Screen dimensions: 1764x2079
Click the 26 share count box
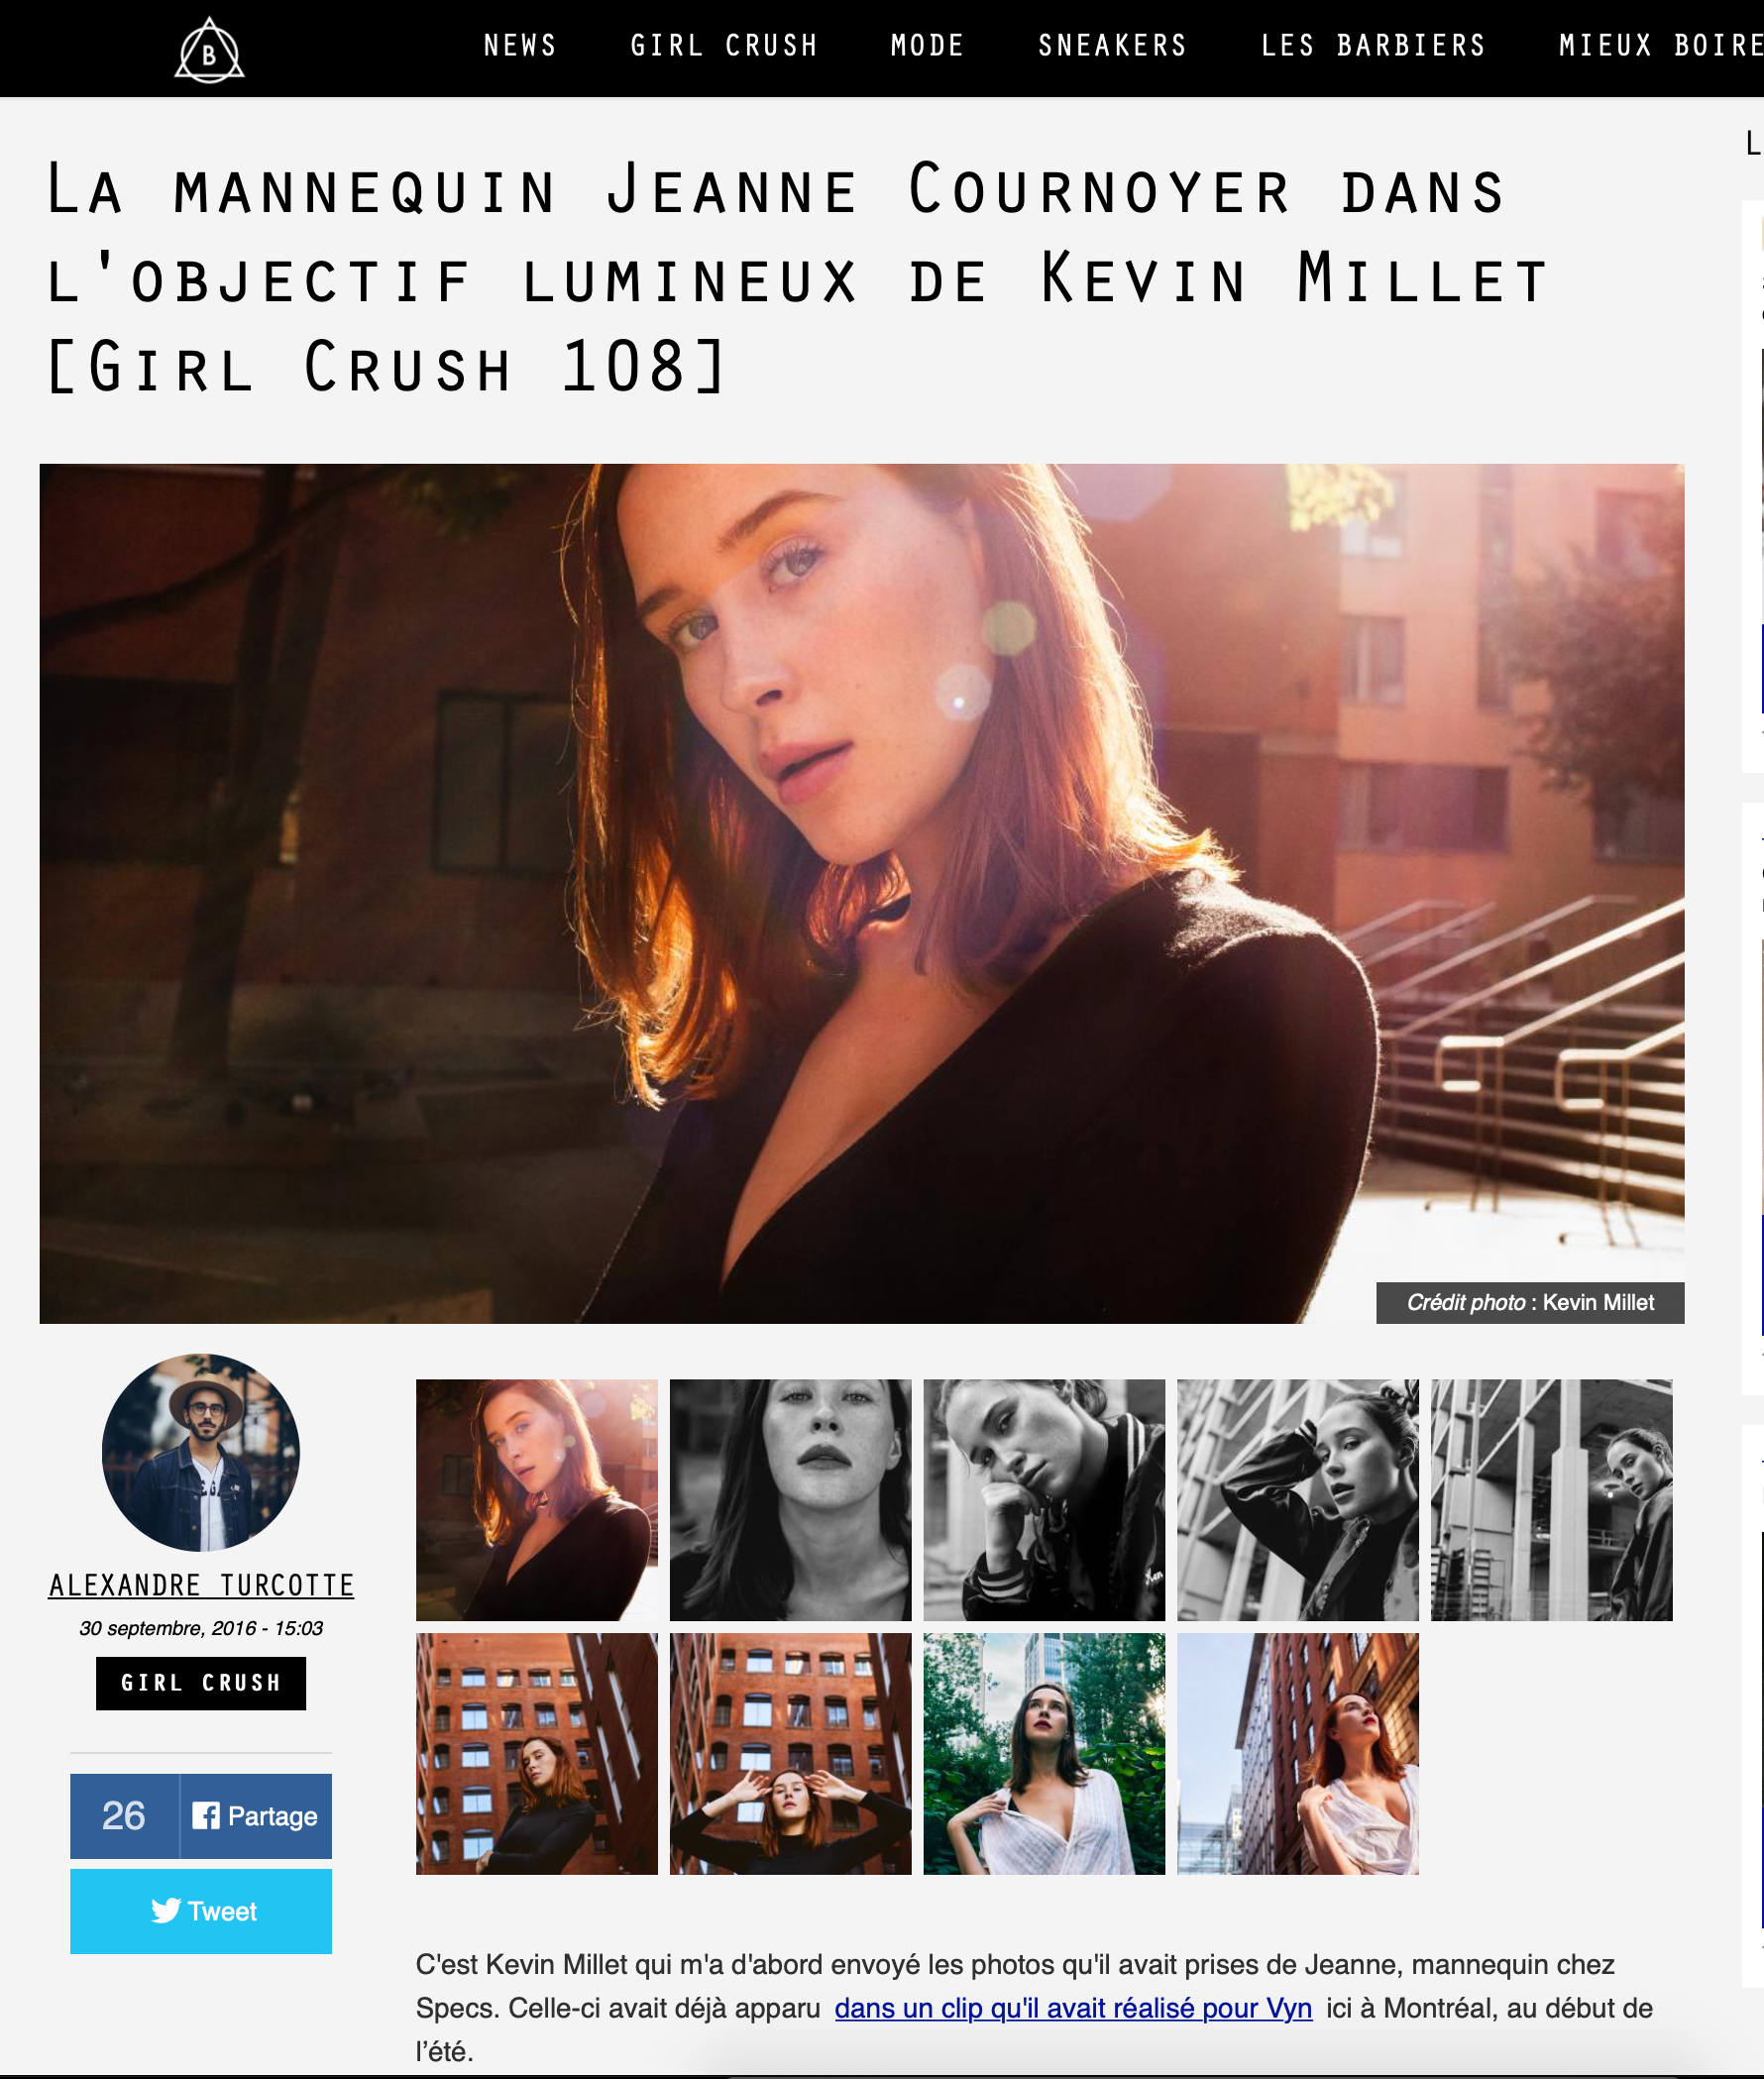pos(124,1815)
